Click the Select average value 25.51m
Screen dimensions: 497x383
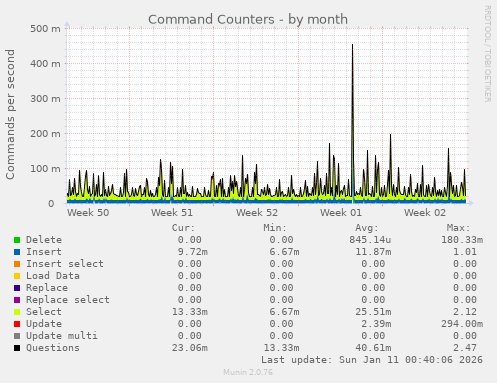point(373,312)
